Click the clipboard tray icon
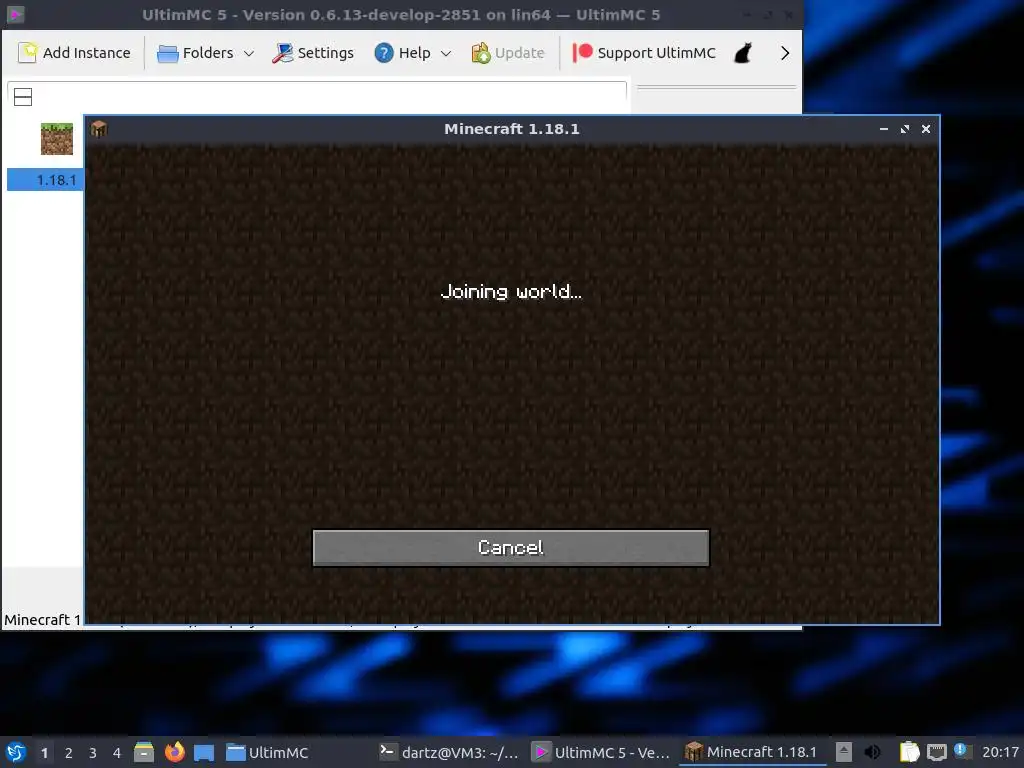Screen dimensions: 1024x768 (x=909, y=752)
